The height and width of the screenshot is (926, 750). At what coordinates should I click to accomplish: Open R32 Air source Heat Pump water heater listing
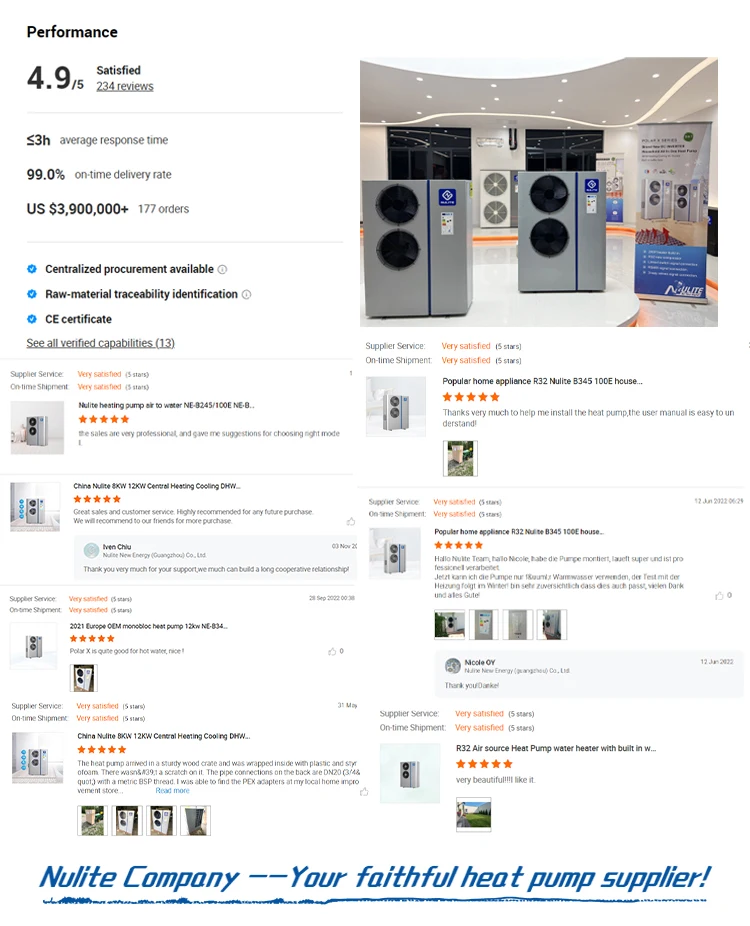tap(556, 748)
